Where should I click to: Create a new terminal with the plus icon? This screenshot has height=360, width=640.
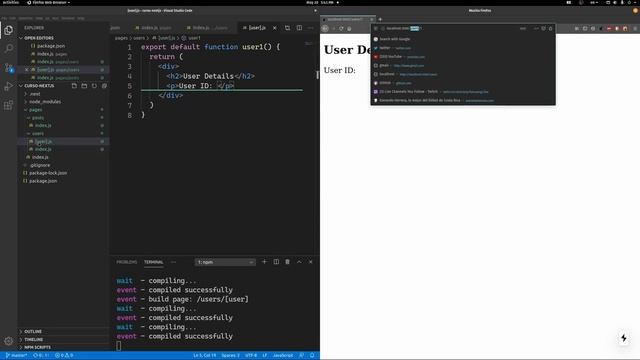point(264,262)
